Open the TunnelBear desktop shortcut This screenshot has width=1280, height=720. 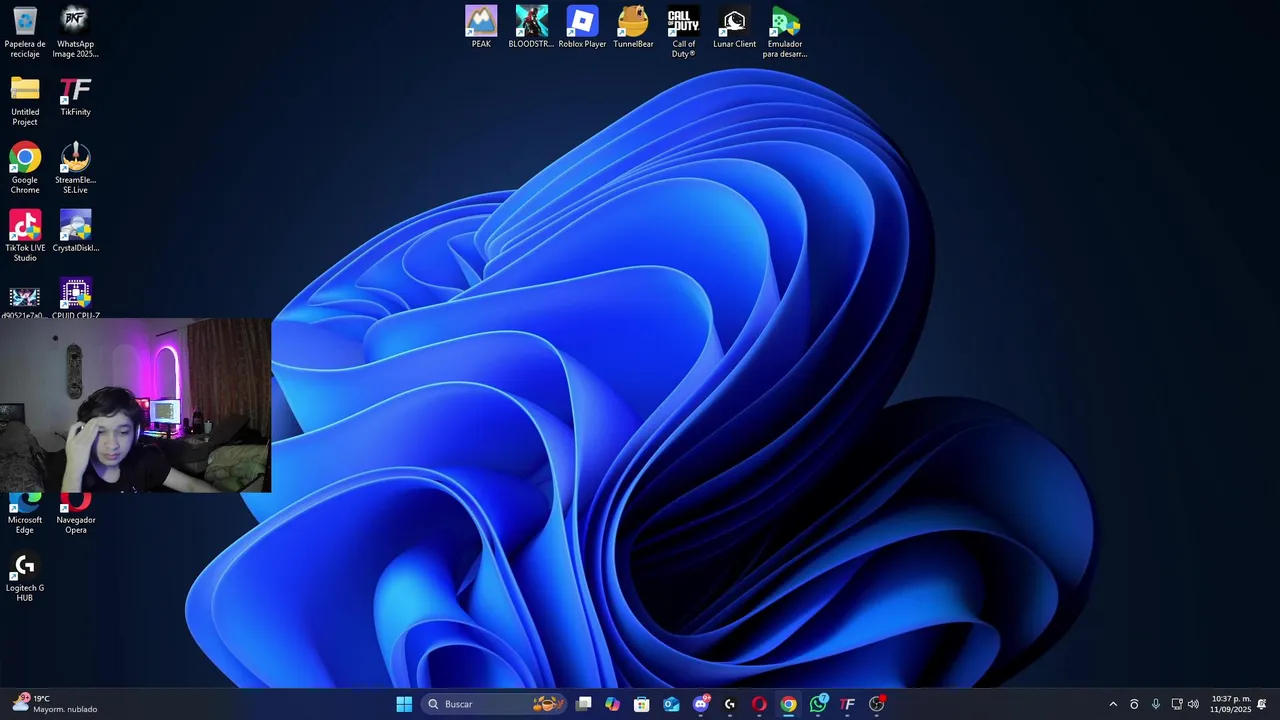[x=633, y=27]
